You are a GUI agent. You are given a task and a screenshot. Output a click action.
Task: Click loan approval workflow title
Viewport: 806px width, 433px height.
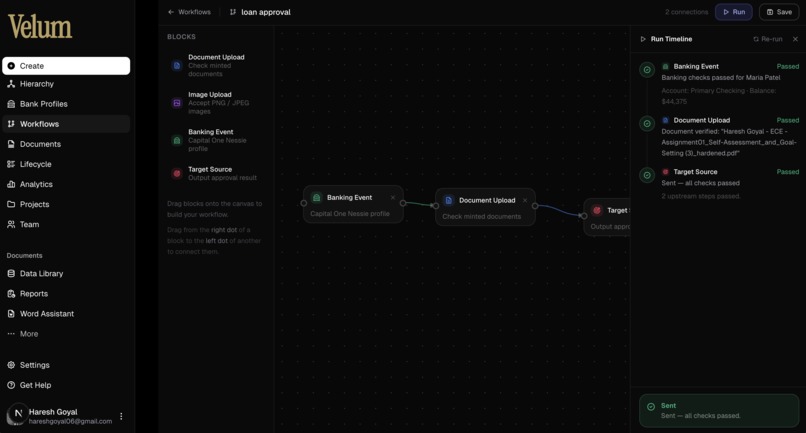point(266,12)
